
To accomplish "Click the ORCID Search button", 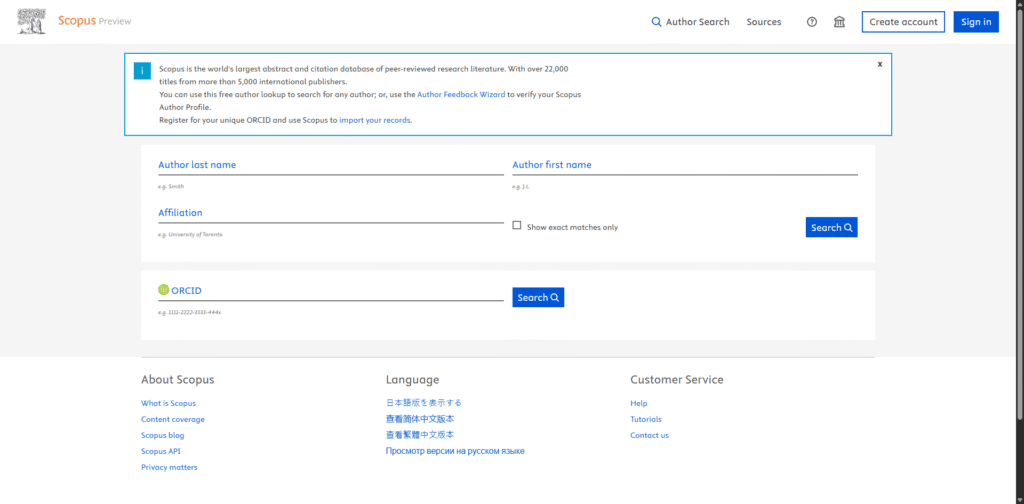I will pos(538,297).
